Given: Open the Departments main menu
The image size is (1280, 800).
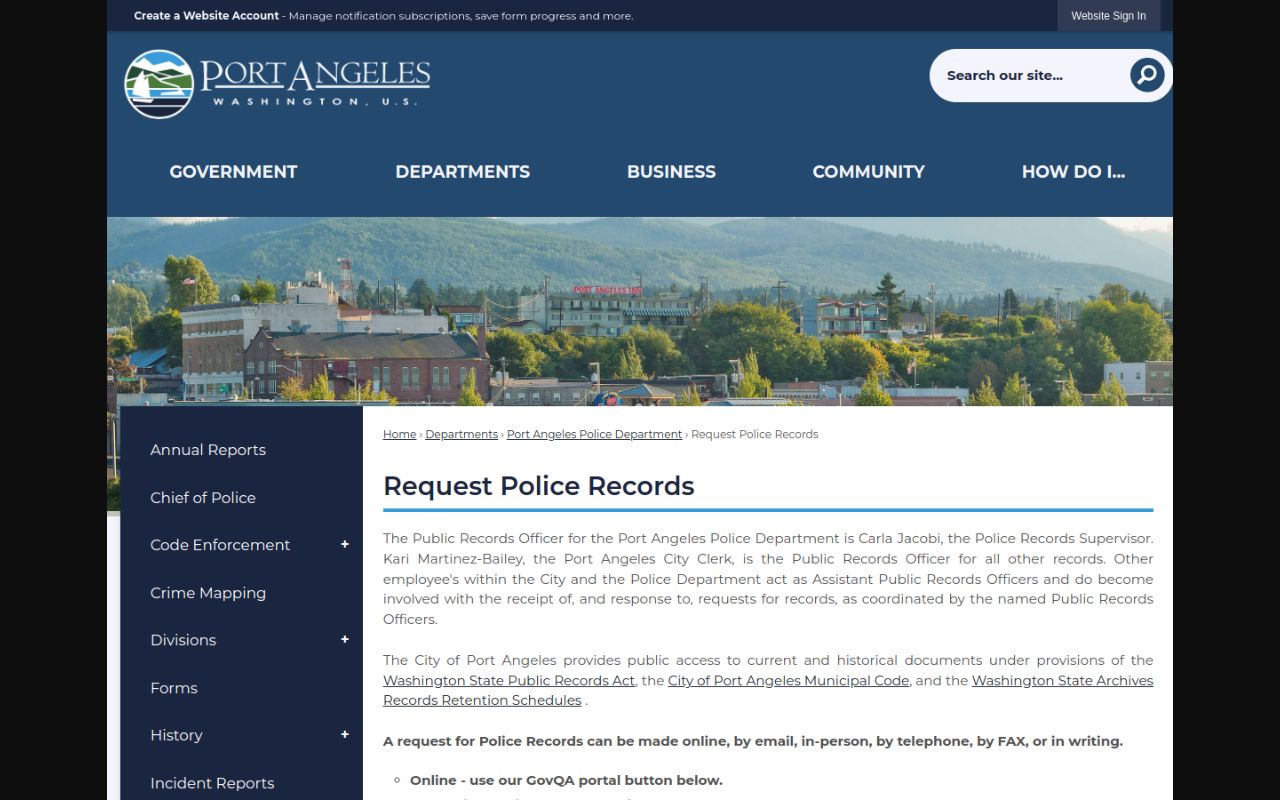Looking at the screenshot, I should coord(462,172).
